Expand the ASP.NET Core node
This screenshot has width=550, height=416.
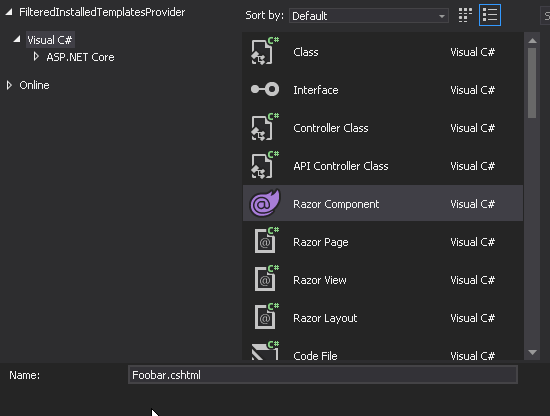pos(36,56)
